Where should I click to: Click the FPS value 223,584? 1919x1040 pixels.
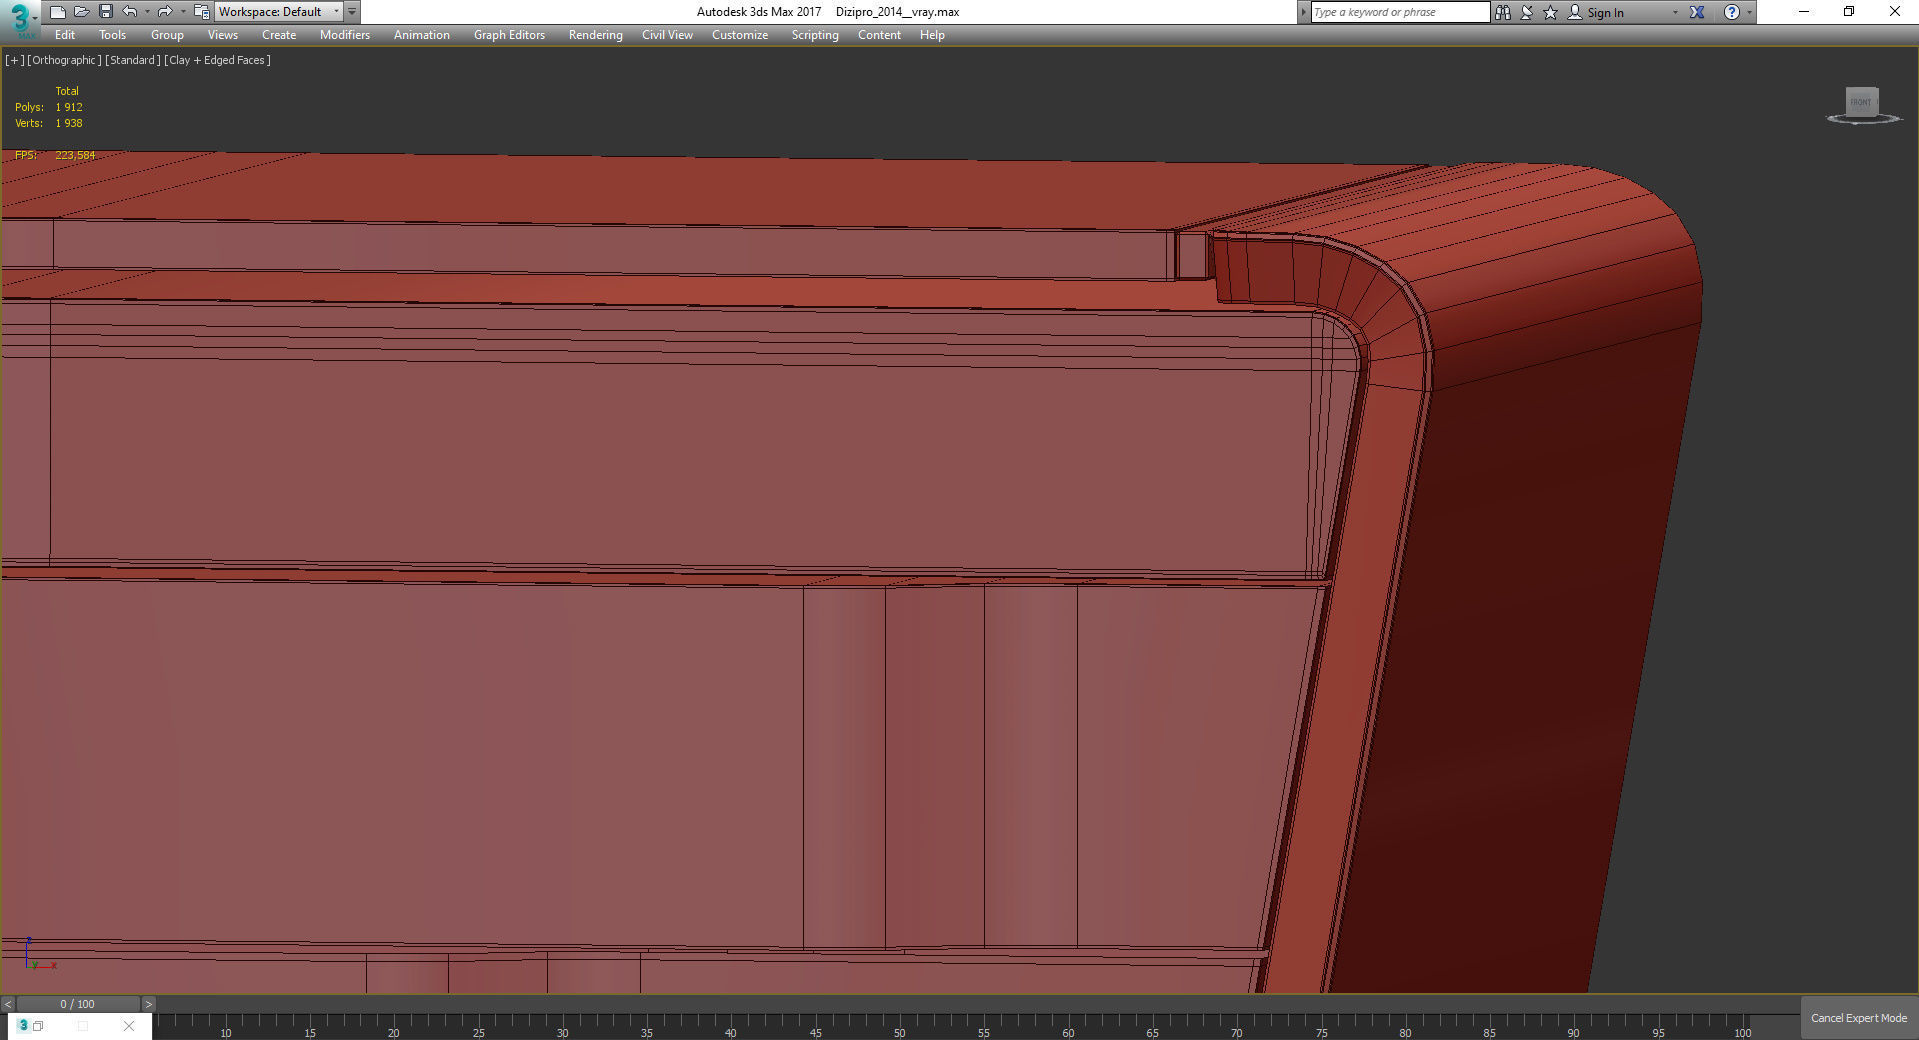click(x=75, y=155)
